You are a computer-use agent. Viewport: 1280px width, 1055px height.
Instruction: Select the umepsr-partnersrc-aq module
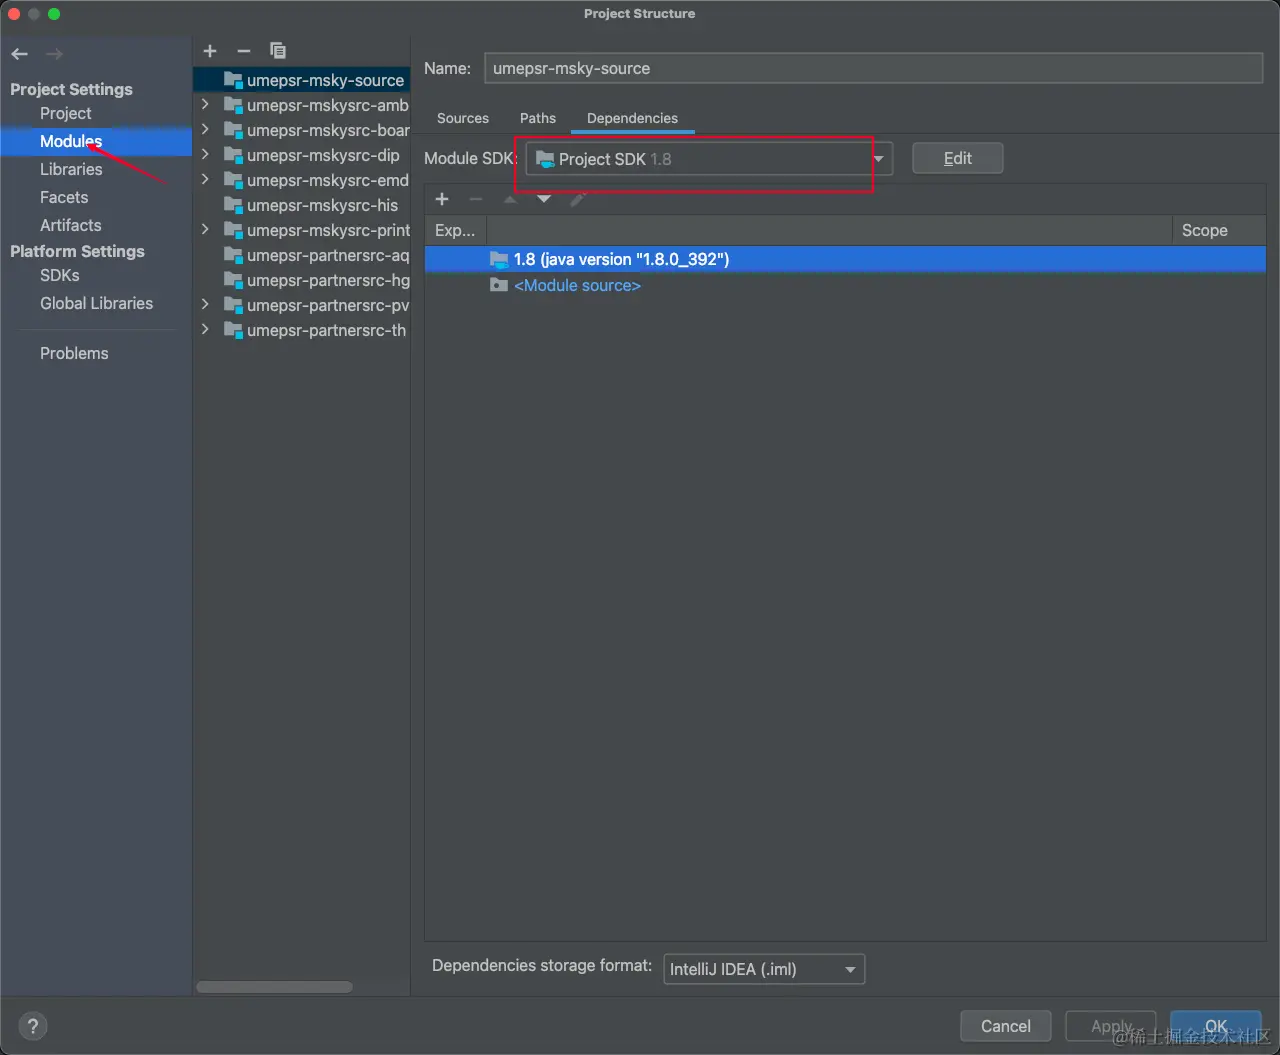[x=301, y=255]
